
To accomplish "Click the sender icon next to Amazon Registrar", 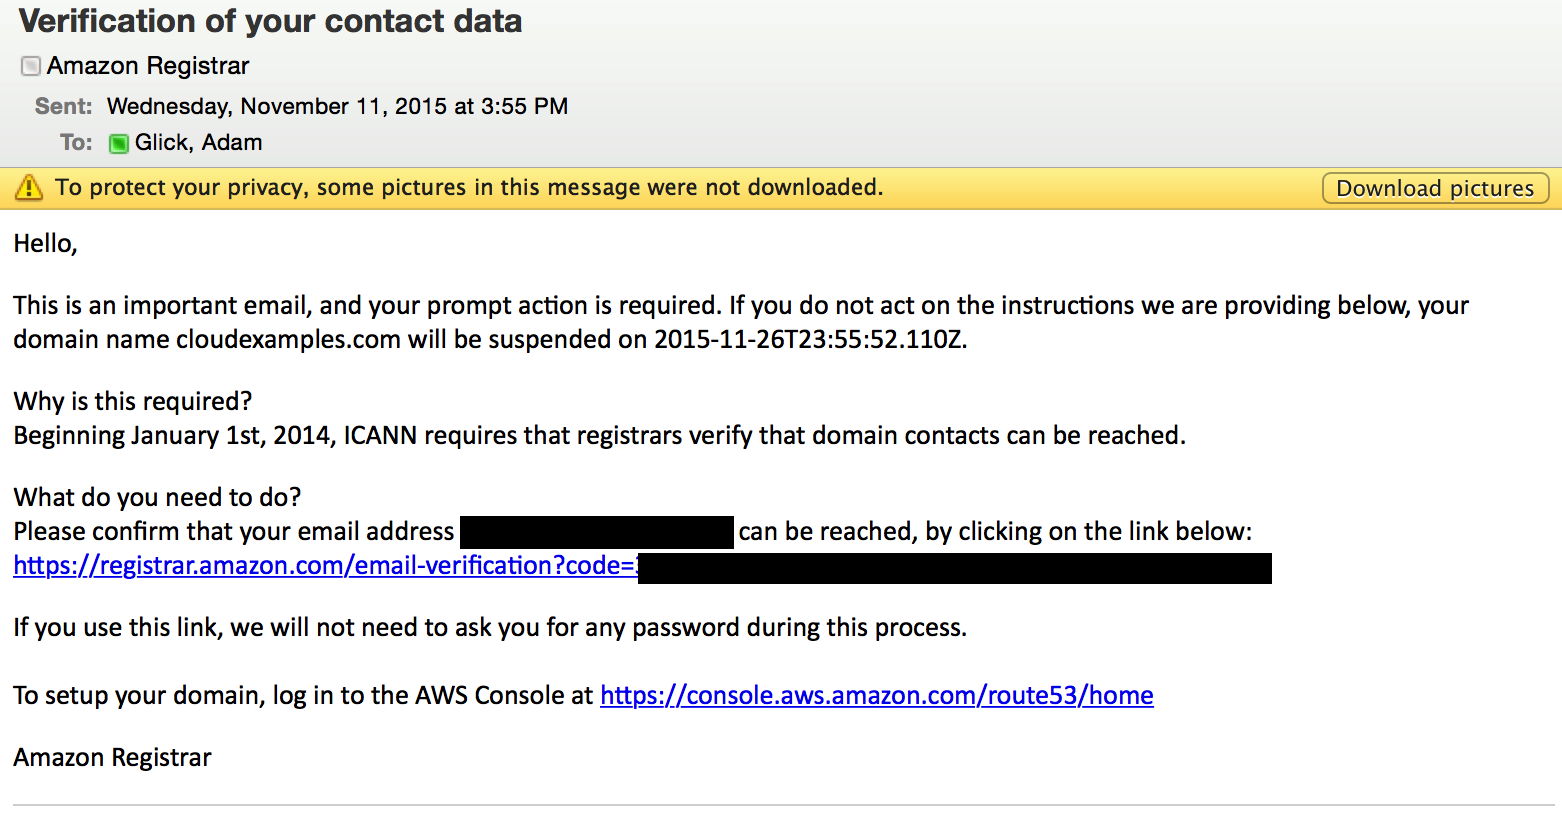I will (x=30, y=66).
